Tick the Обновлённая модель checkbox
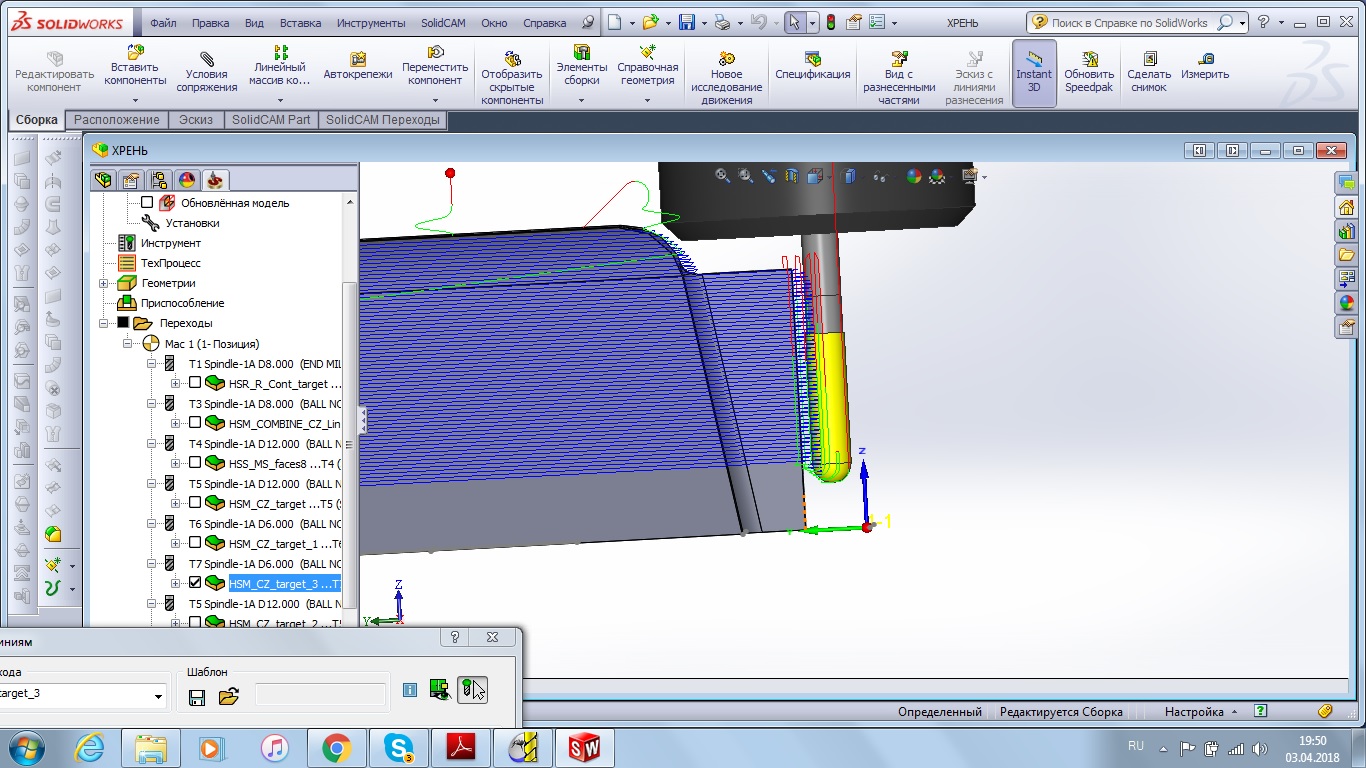Viewport: 1366px width, 768px height. [x=147, y=203]
